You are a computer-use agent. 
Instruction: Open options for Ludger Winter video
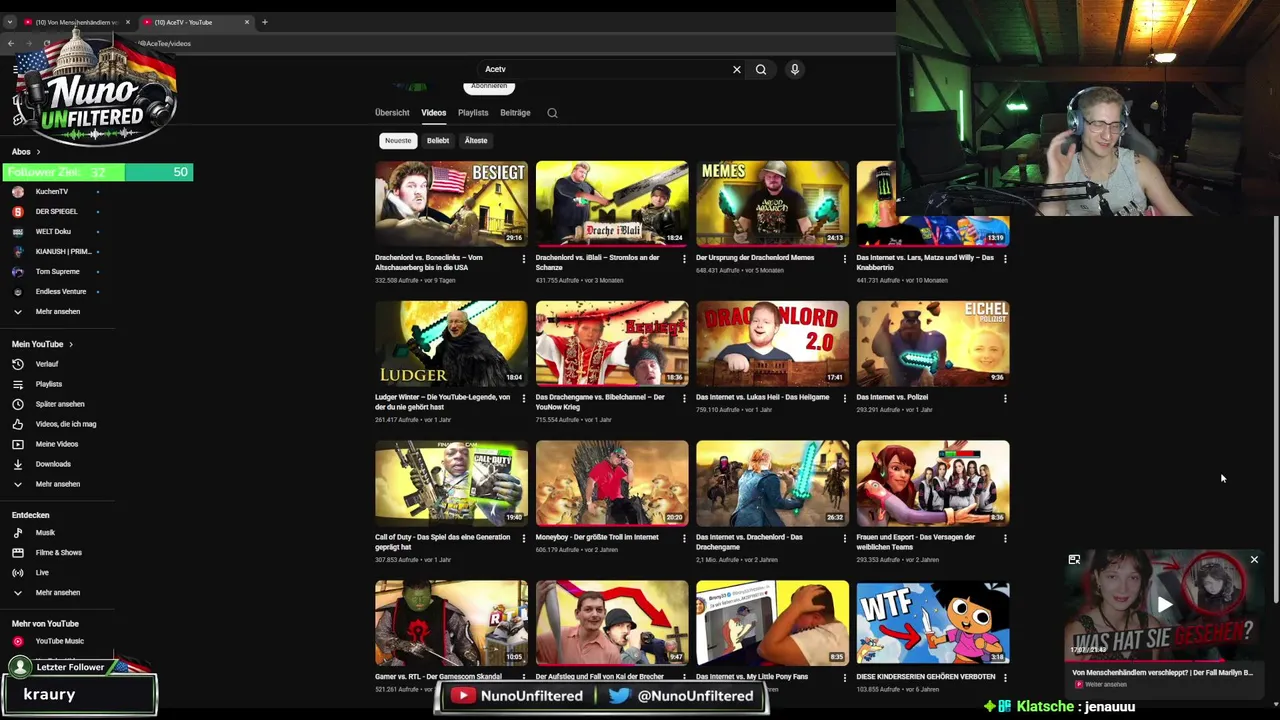(x=523, y=398)
